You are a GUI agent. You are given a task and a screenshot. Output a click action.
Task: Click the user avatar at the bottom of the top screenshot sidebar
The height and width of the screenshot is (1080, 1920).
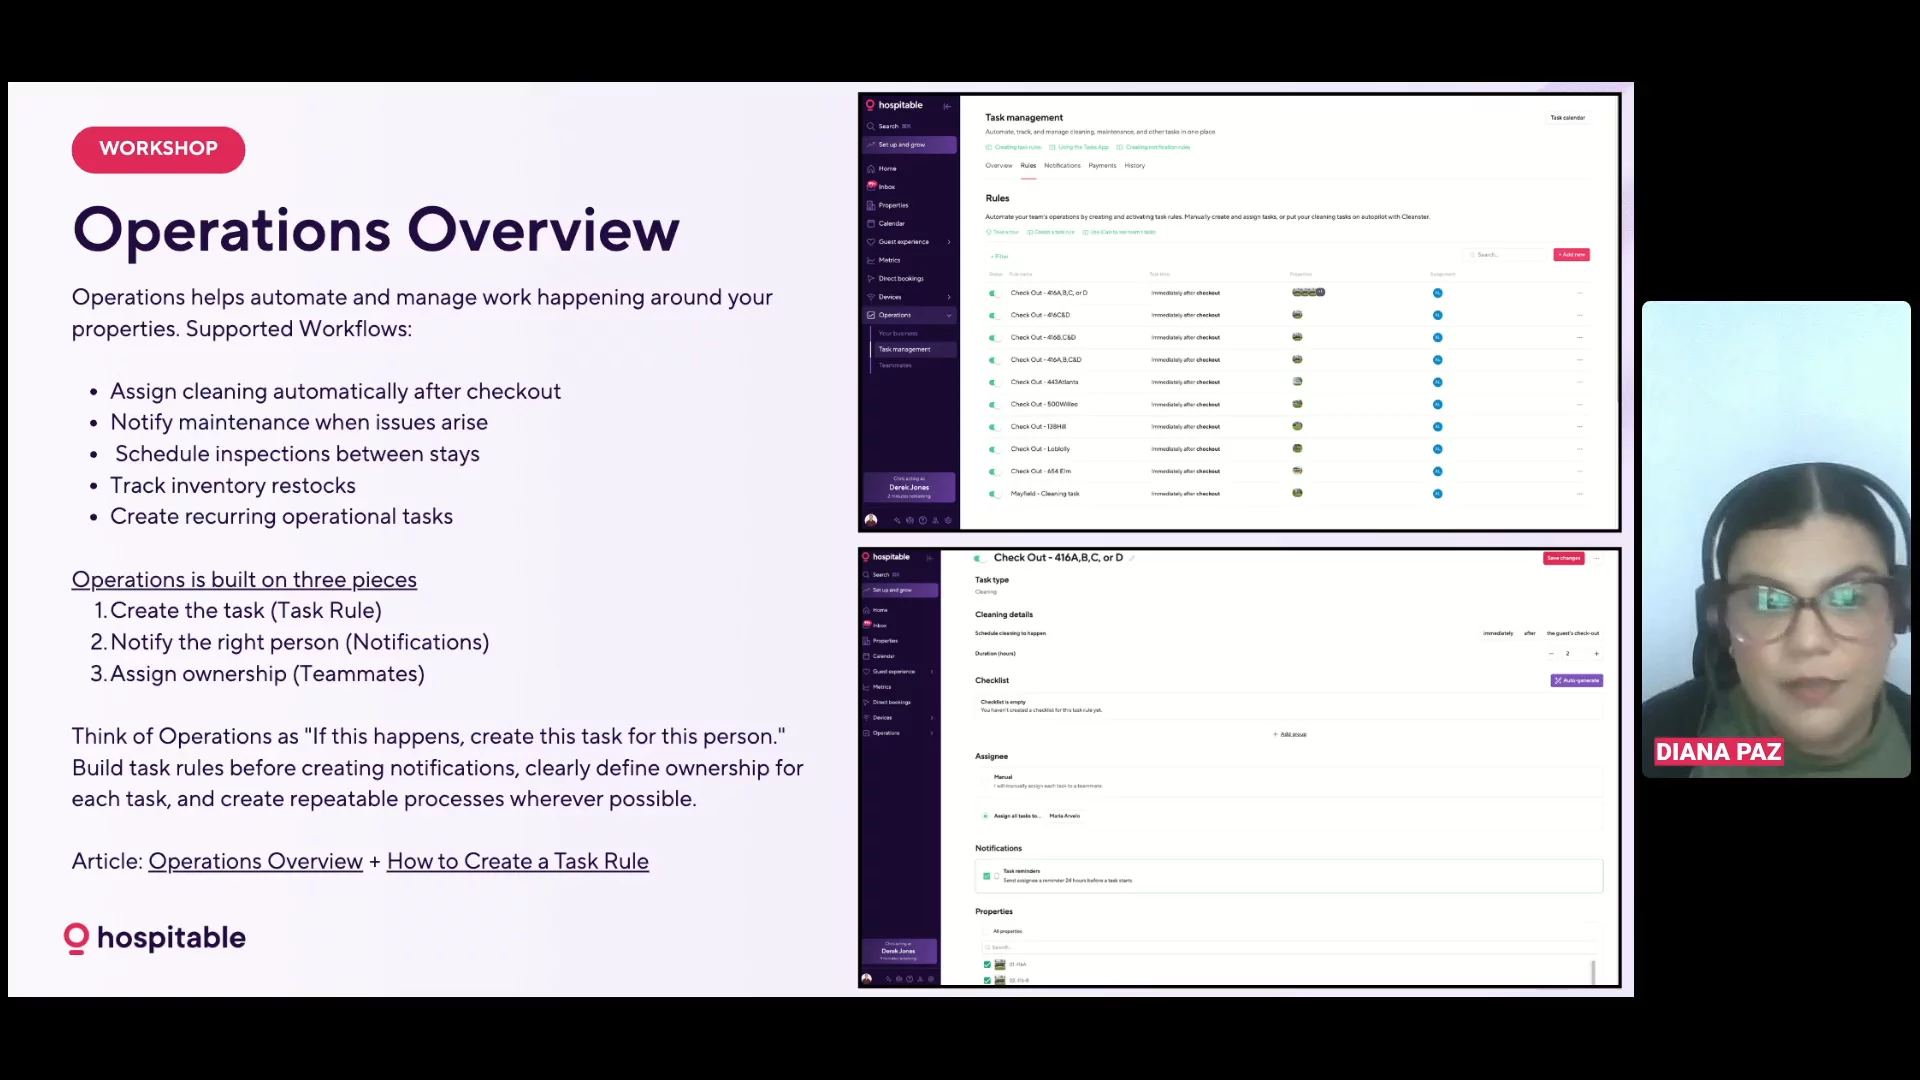[871, 520]
